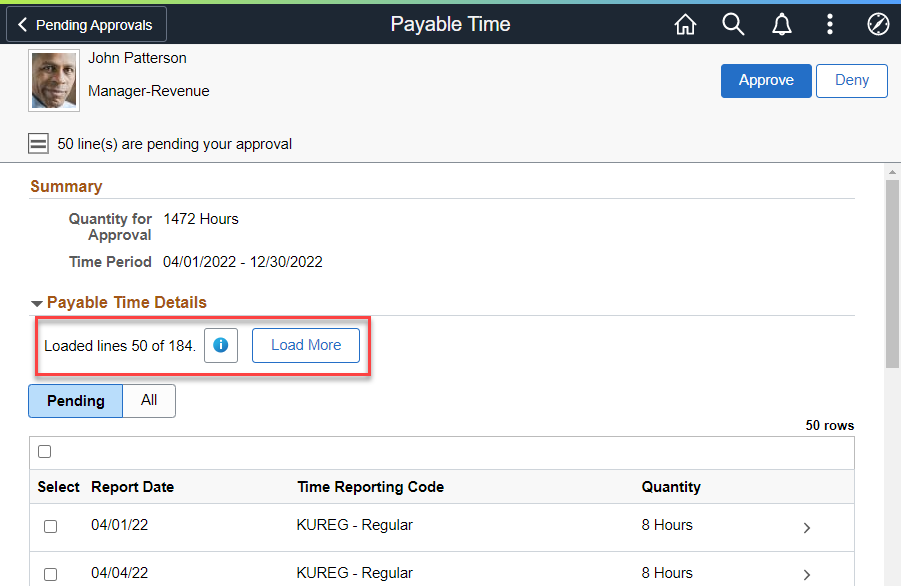Click John Patterson's profile photo
The image size is (901, 586).
coord(54,81)
